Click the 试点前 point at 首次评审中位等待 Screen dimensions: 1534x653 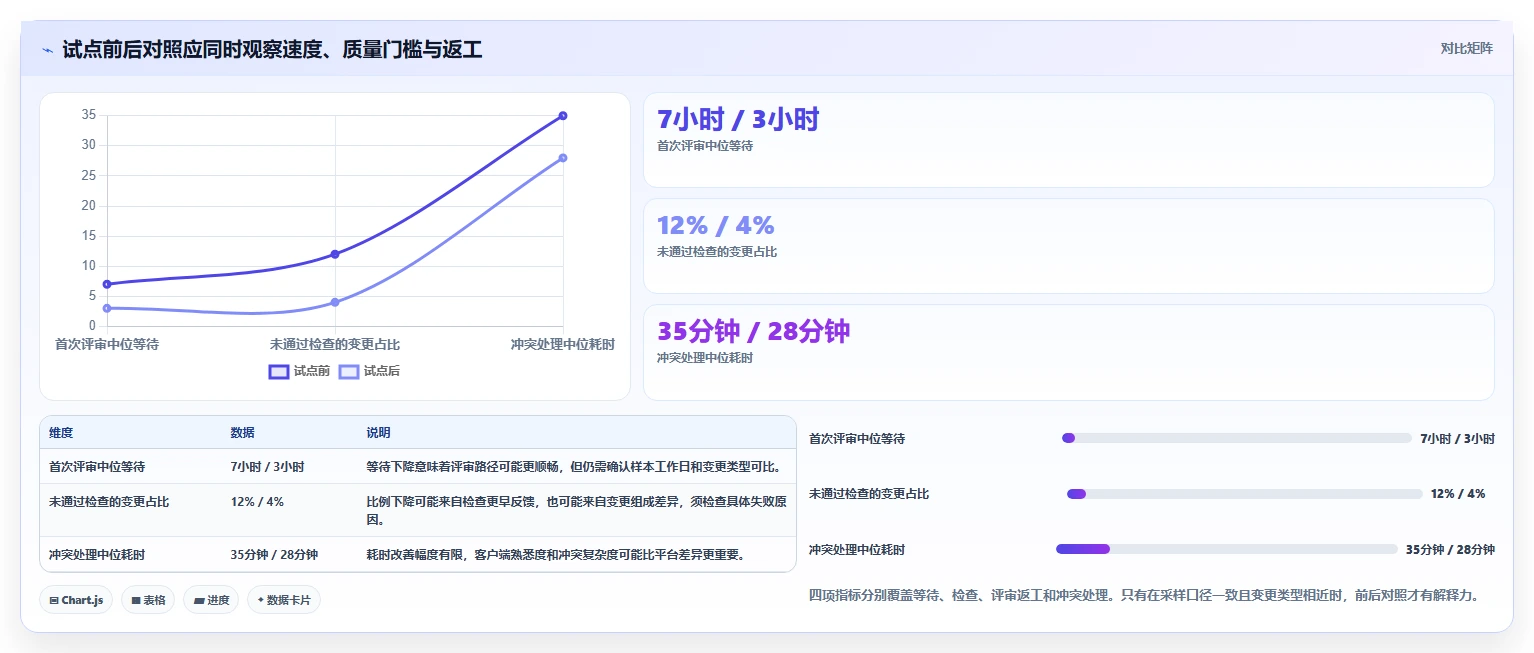[107, 284]
